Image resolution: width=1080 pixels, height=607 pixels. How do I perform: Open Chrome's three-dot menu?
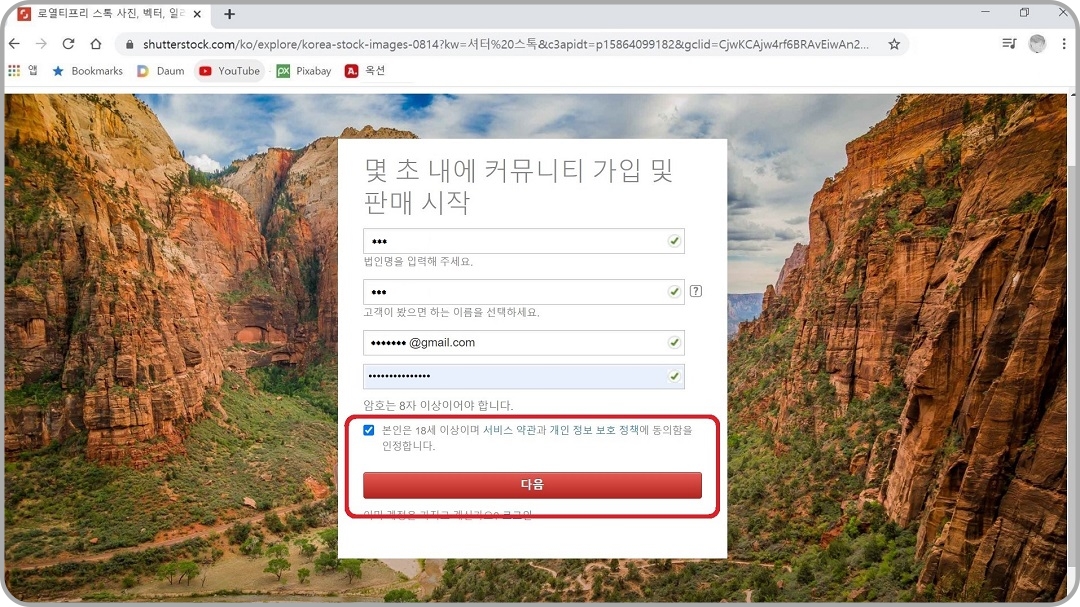pos(1063,44)
